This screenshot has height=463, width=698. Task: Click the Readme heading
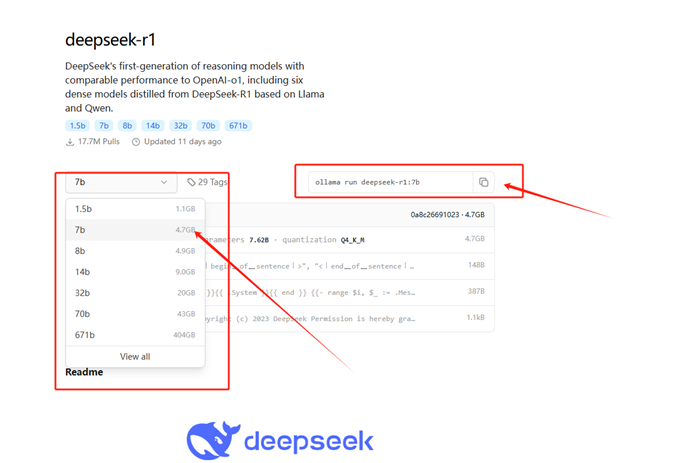point(84,372)
